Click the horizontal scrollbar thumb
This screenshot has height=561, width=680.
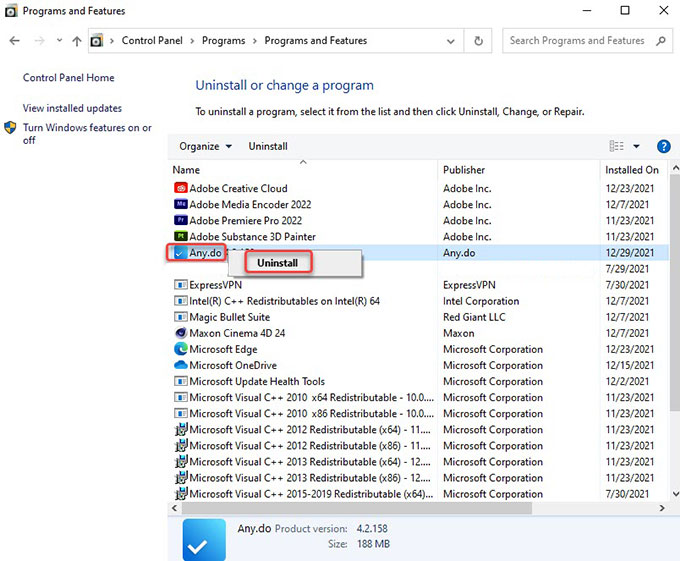click(x=356, y=508)
